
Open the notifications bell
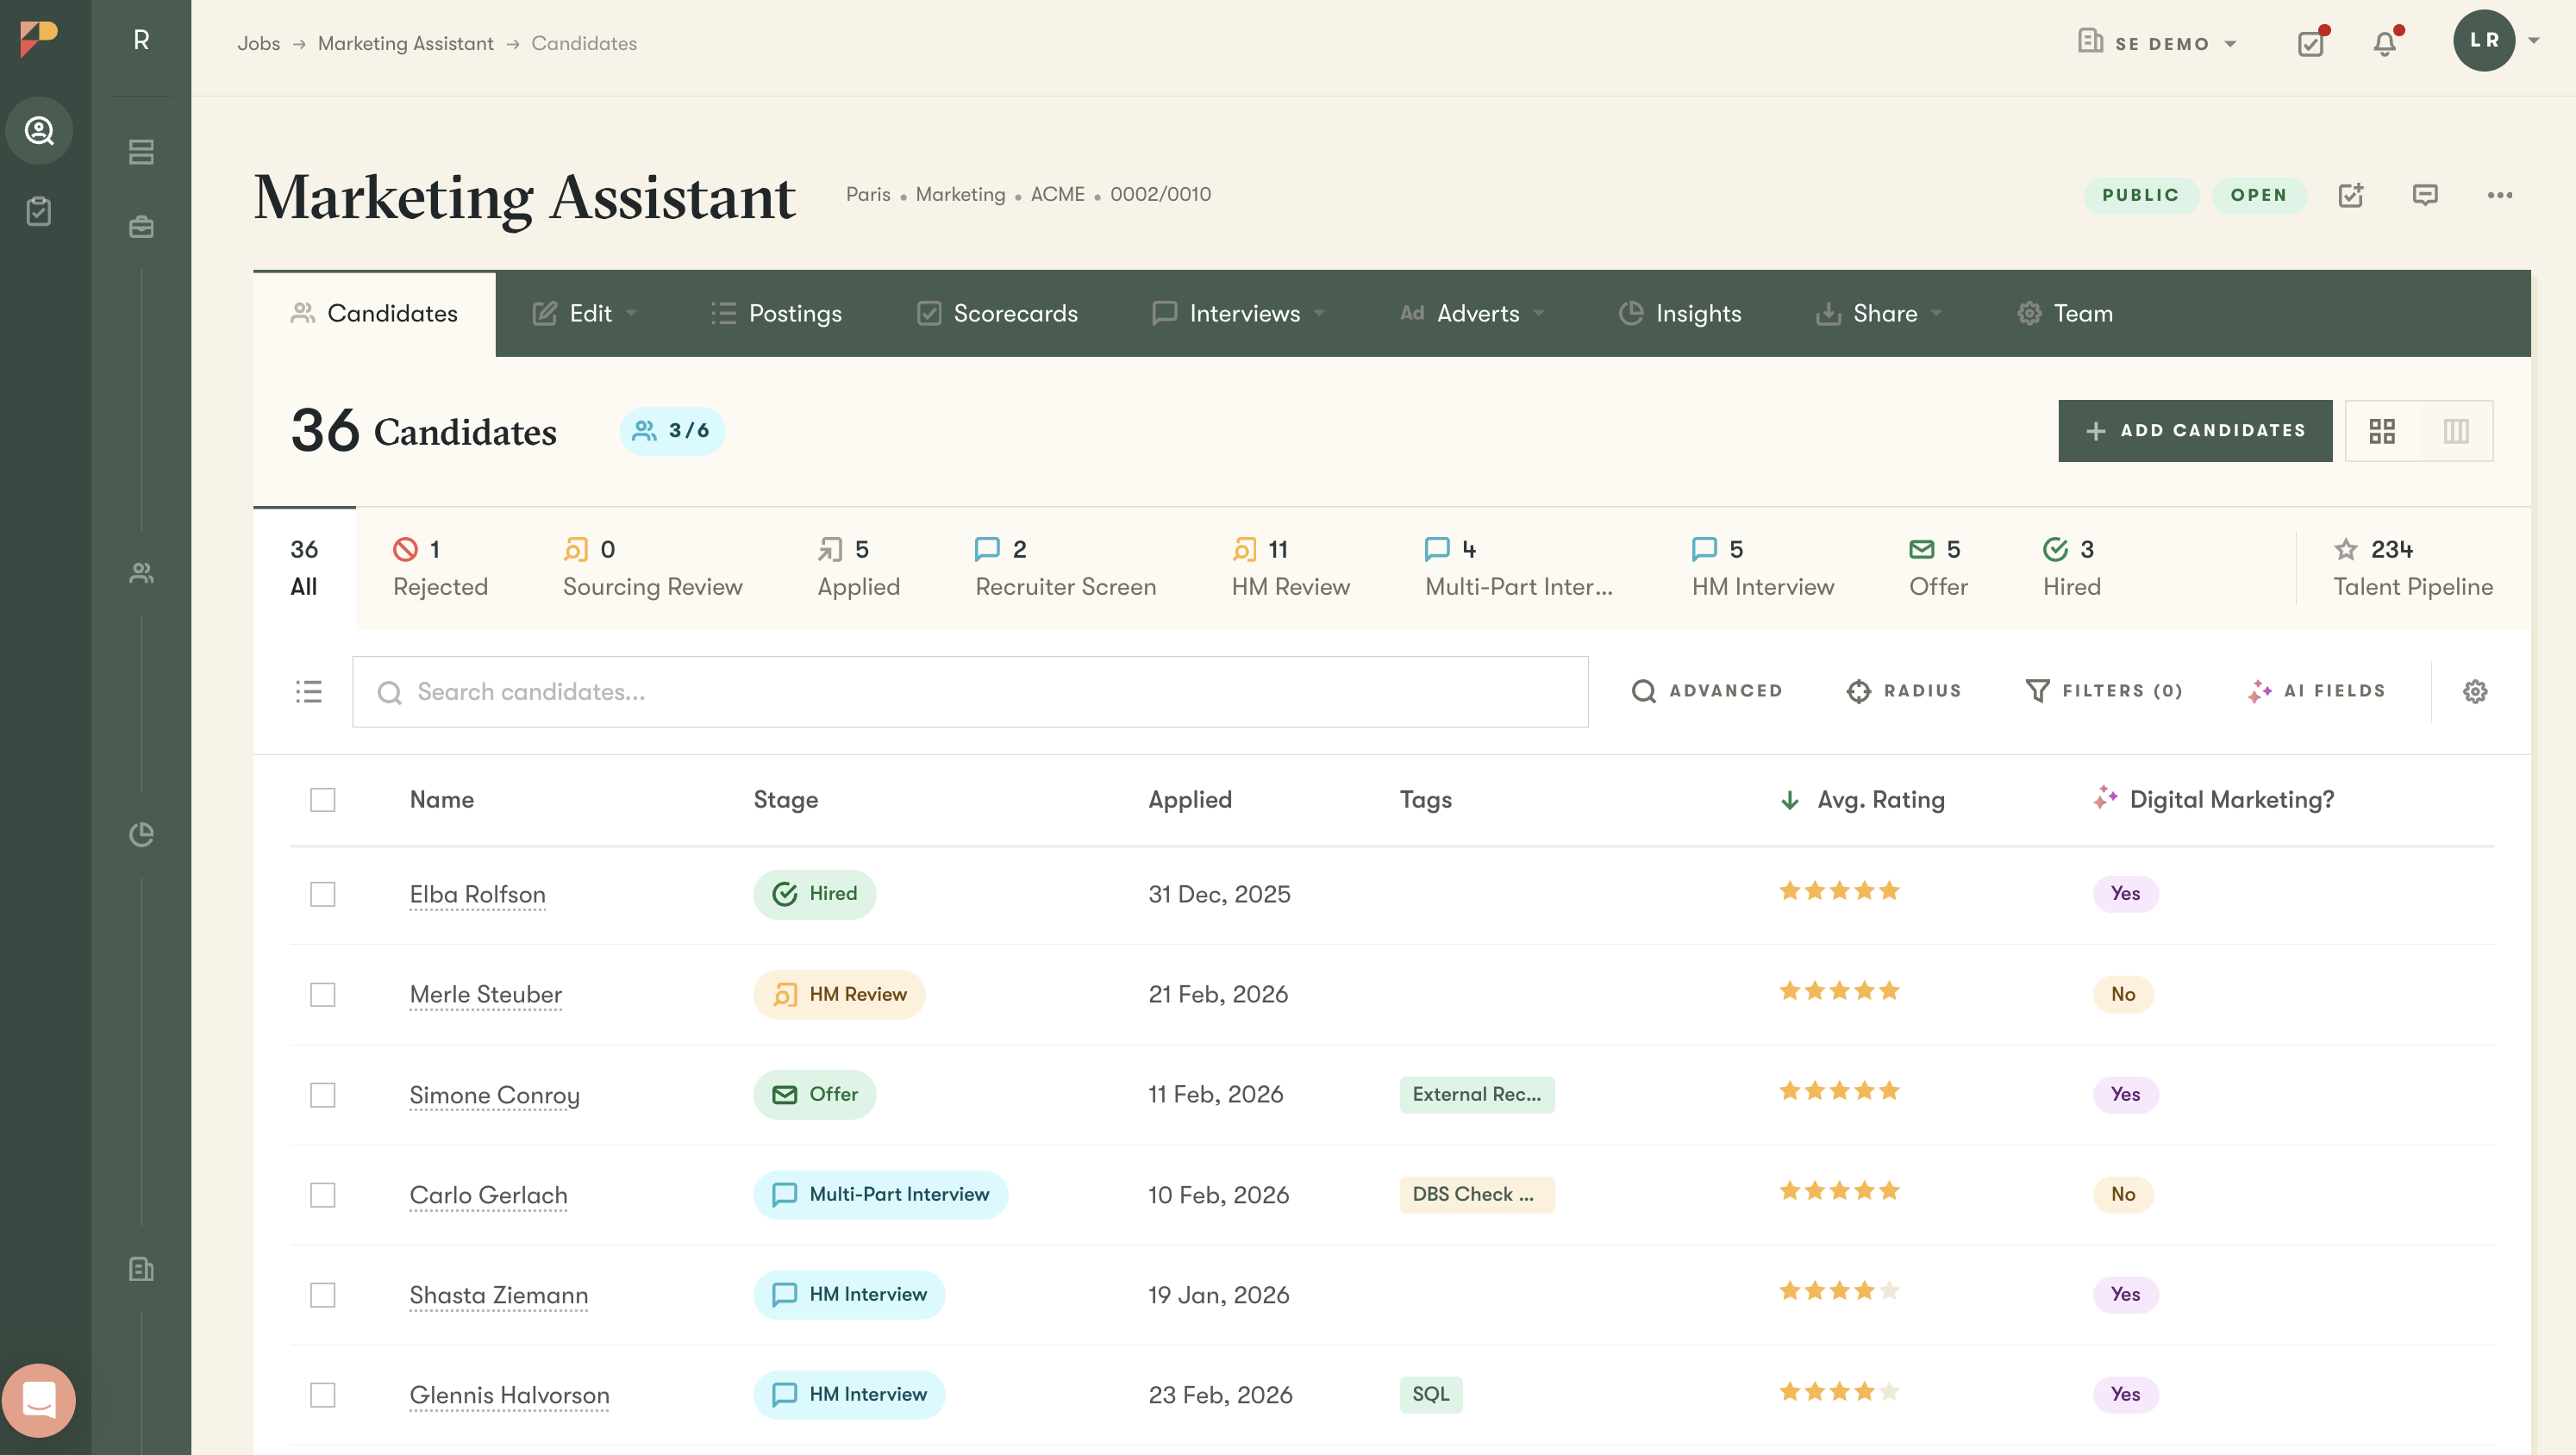point(2386,43)
